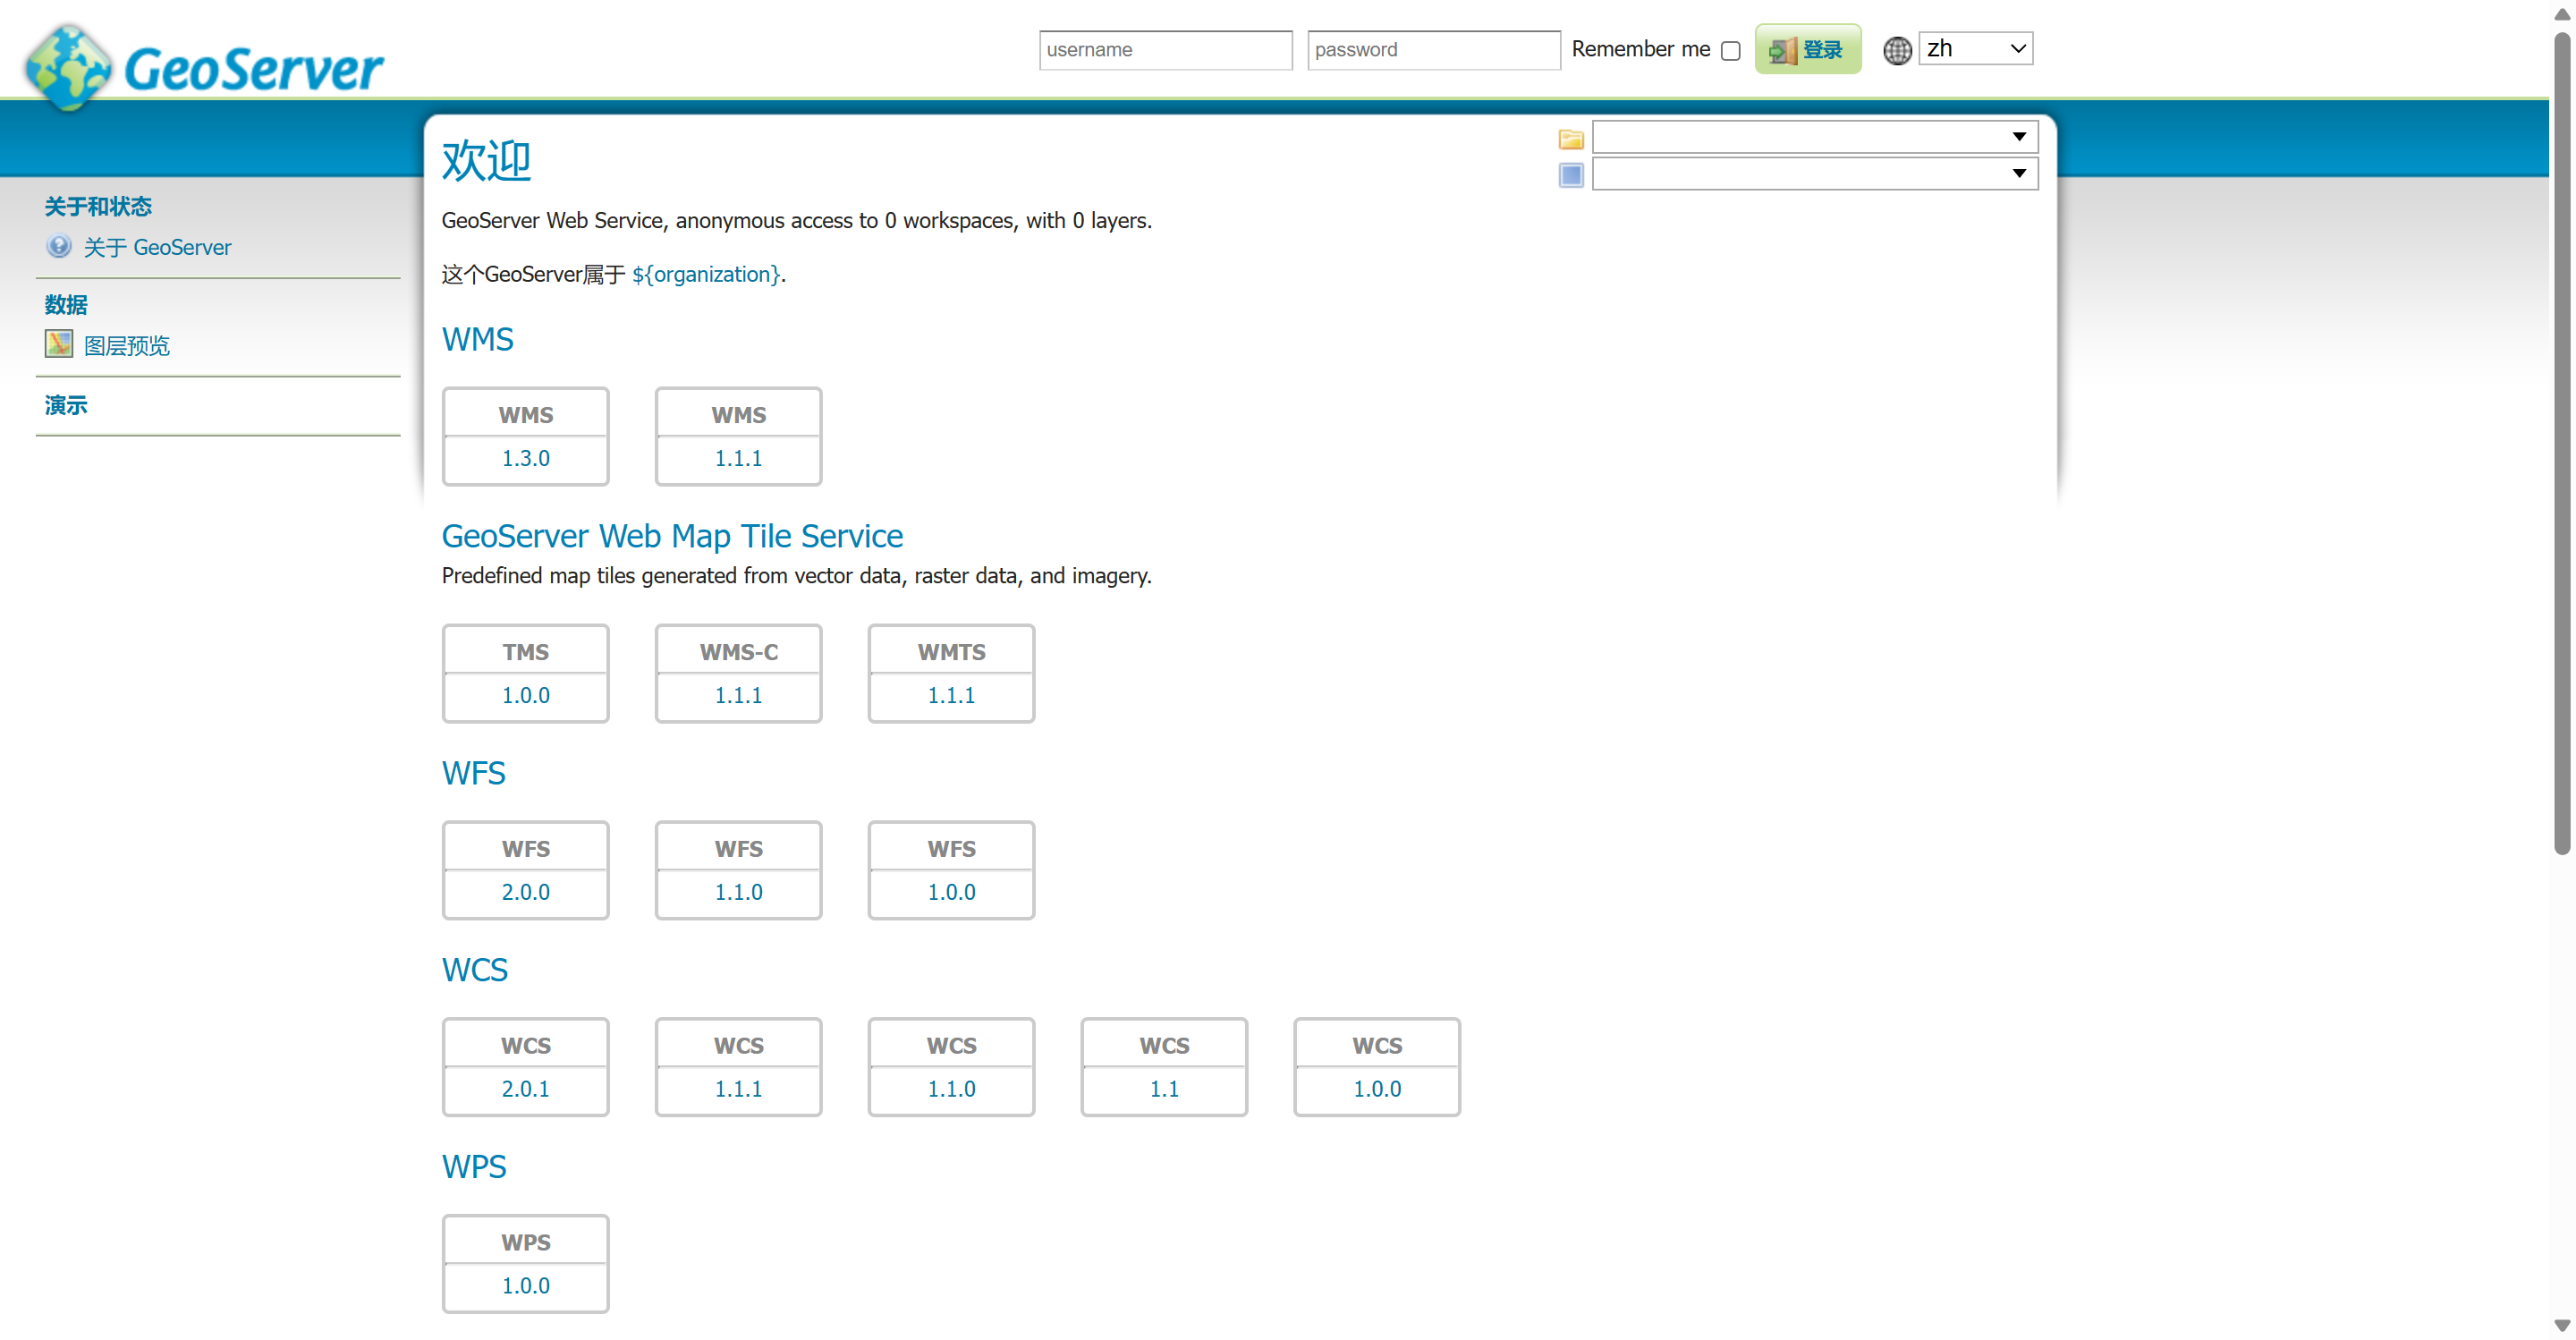Click the layer preview map icon
Image resolution: width=2576 pixels, height=1340 pixels.
click(59, 344)
